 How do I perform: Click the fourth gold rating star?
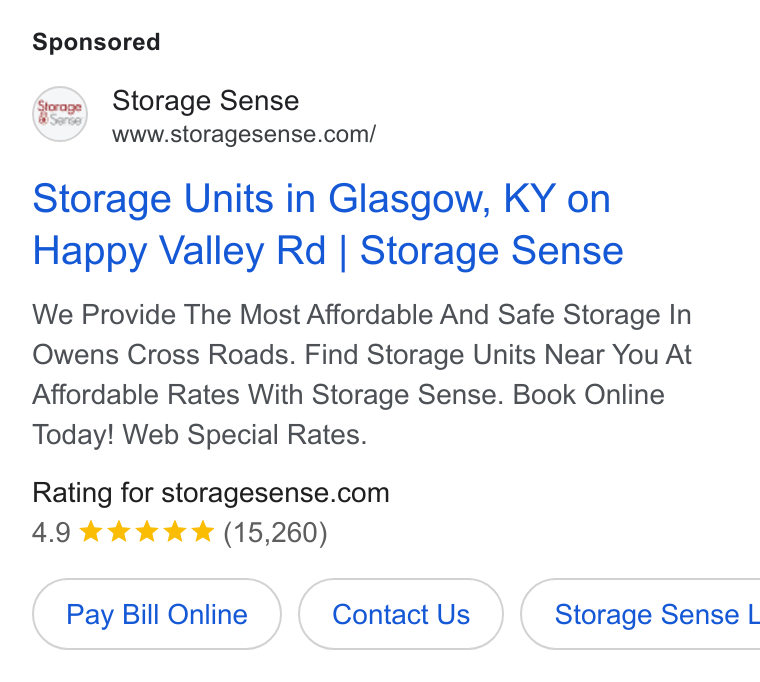[x=175, y=531]
